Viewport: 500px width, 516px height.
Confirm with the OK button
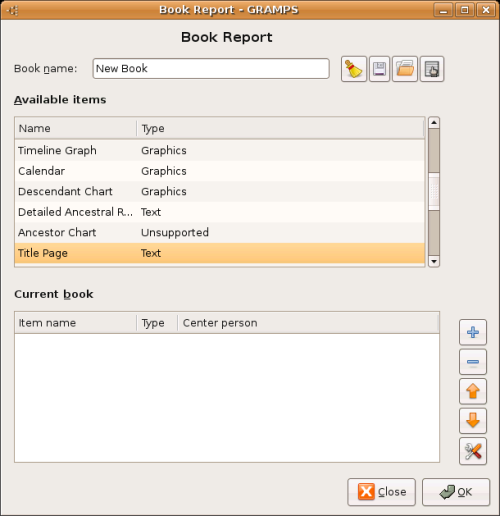[x=456, y=492]
